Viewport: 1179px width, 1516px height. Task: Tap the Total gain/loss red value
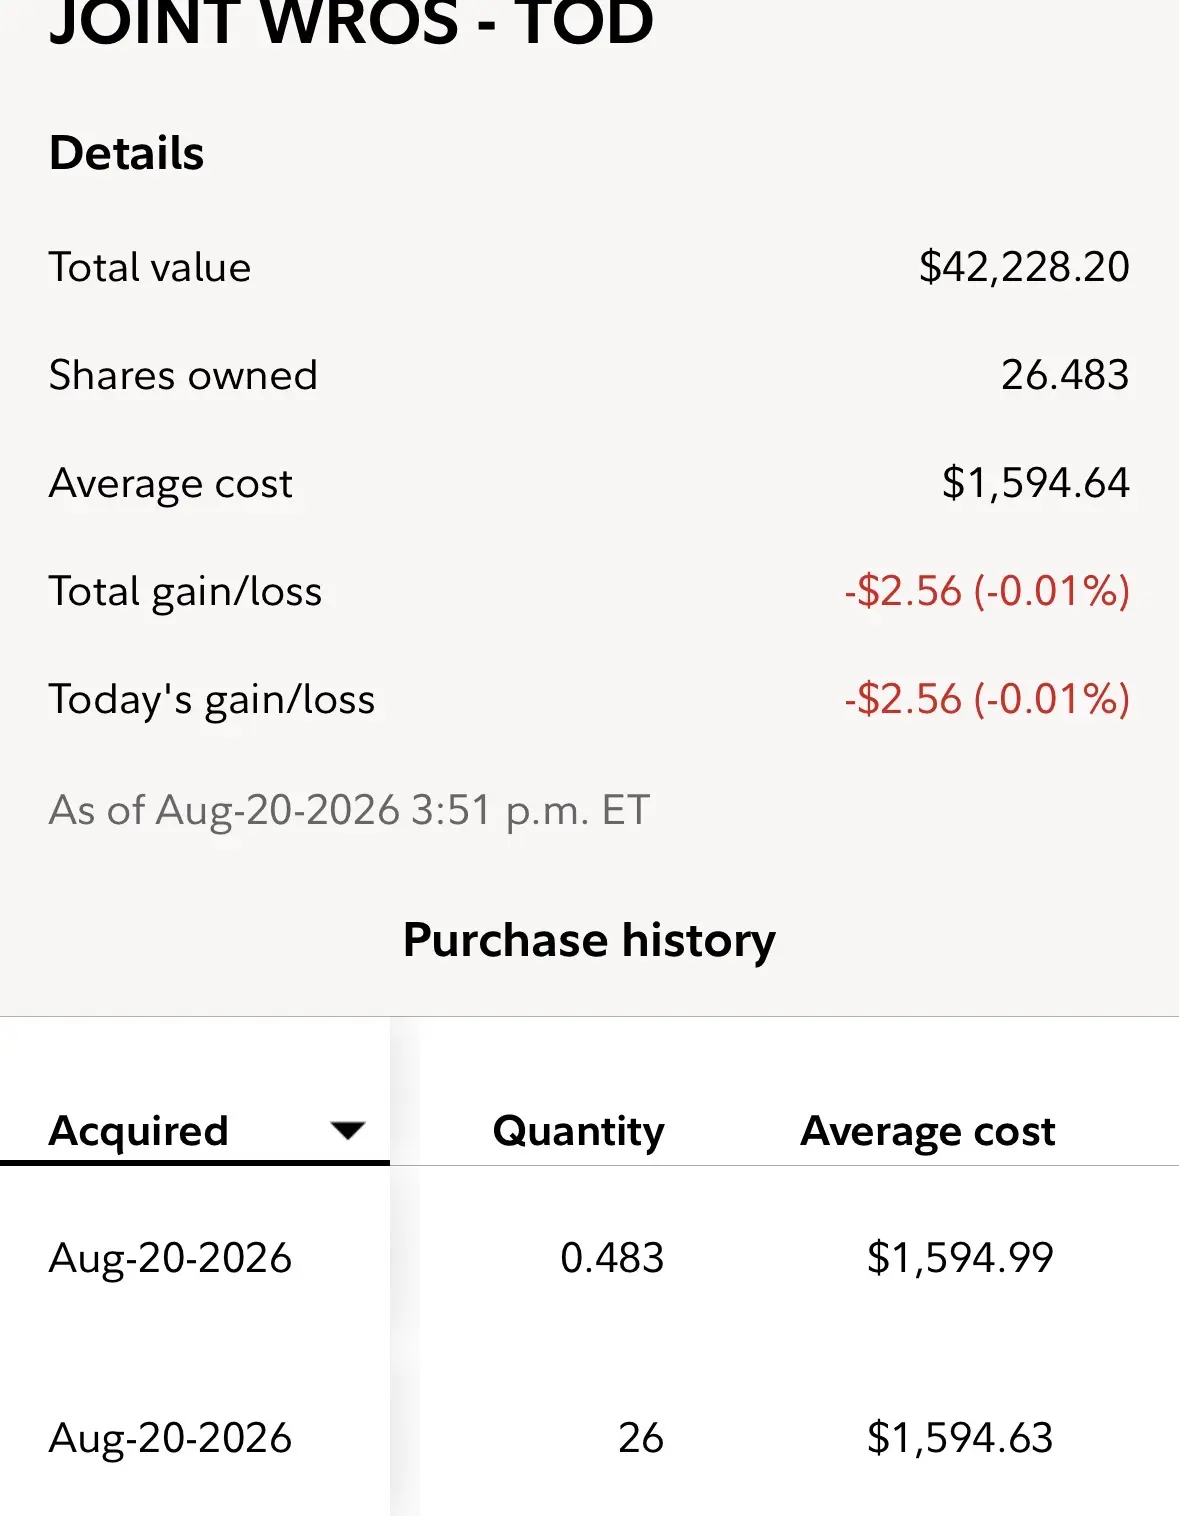(x=987, y=591)
